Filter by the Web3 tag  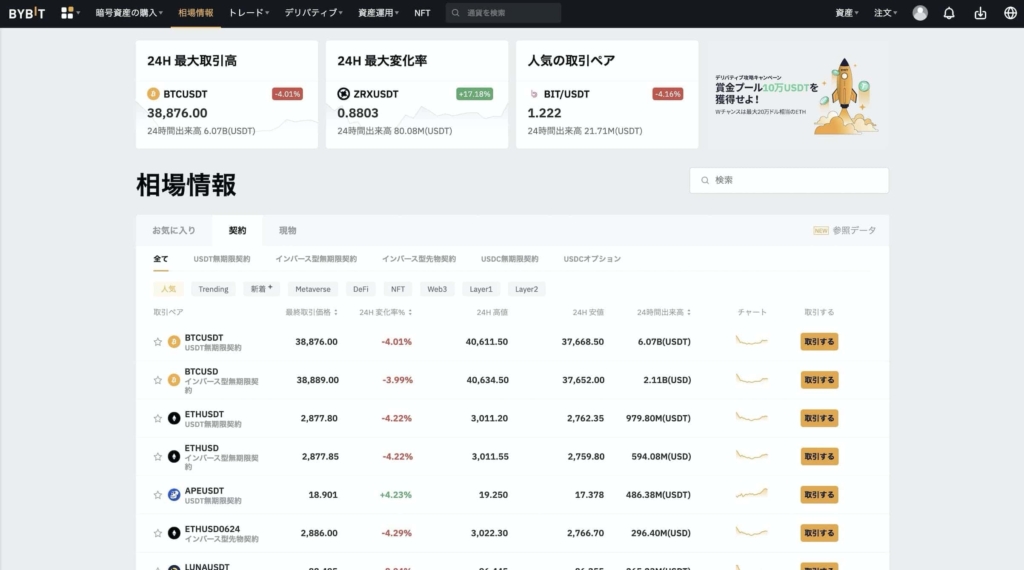coord(437,289)
